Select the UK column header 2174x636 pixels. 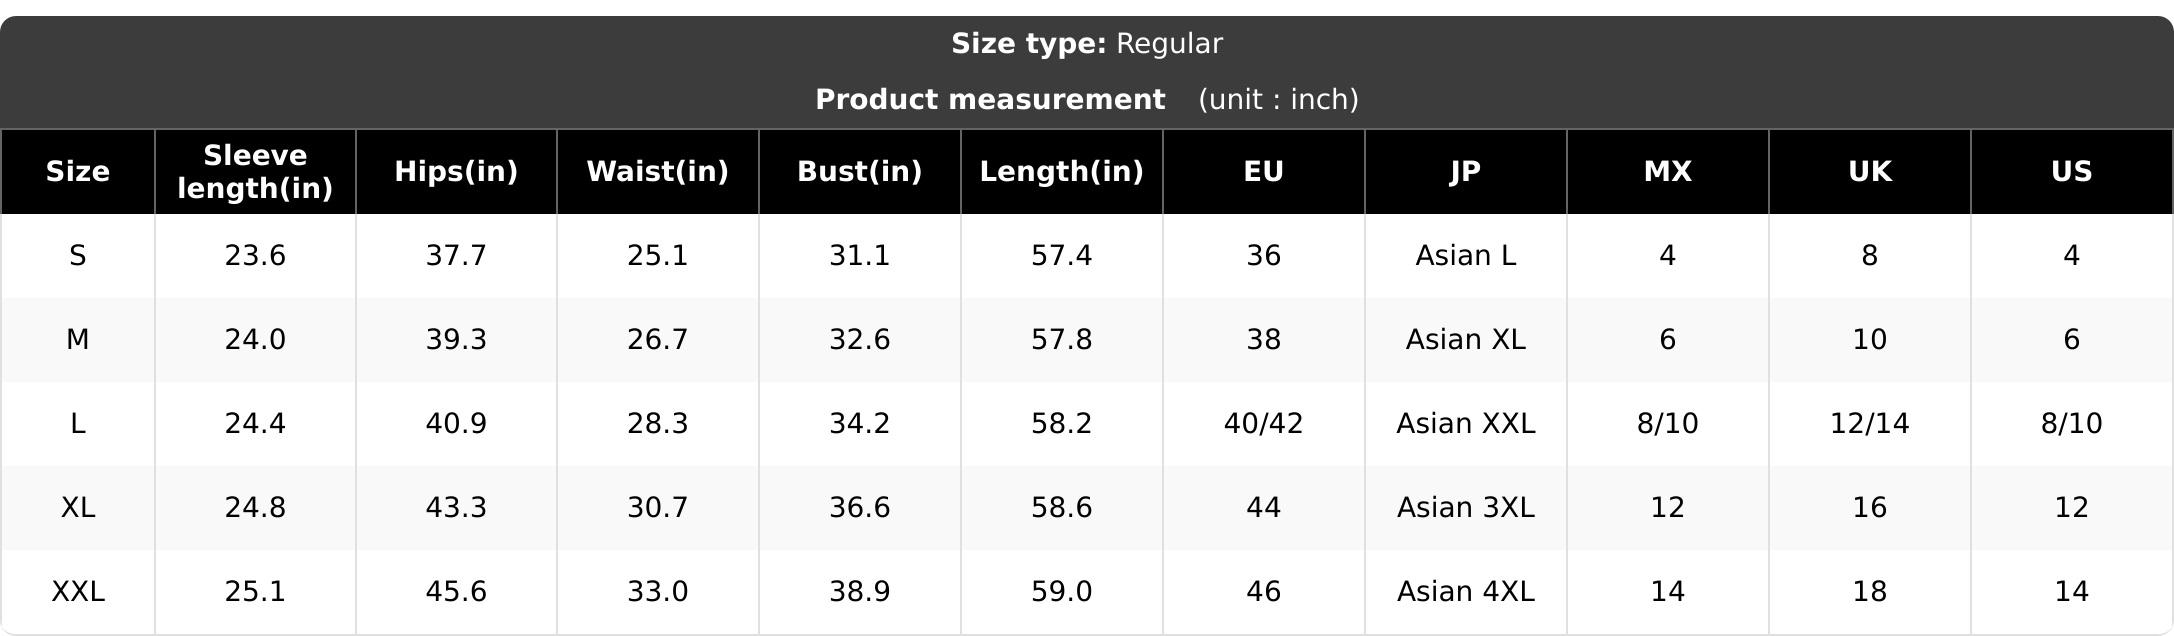[x=1870, y=172]
